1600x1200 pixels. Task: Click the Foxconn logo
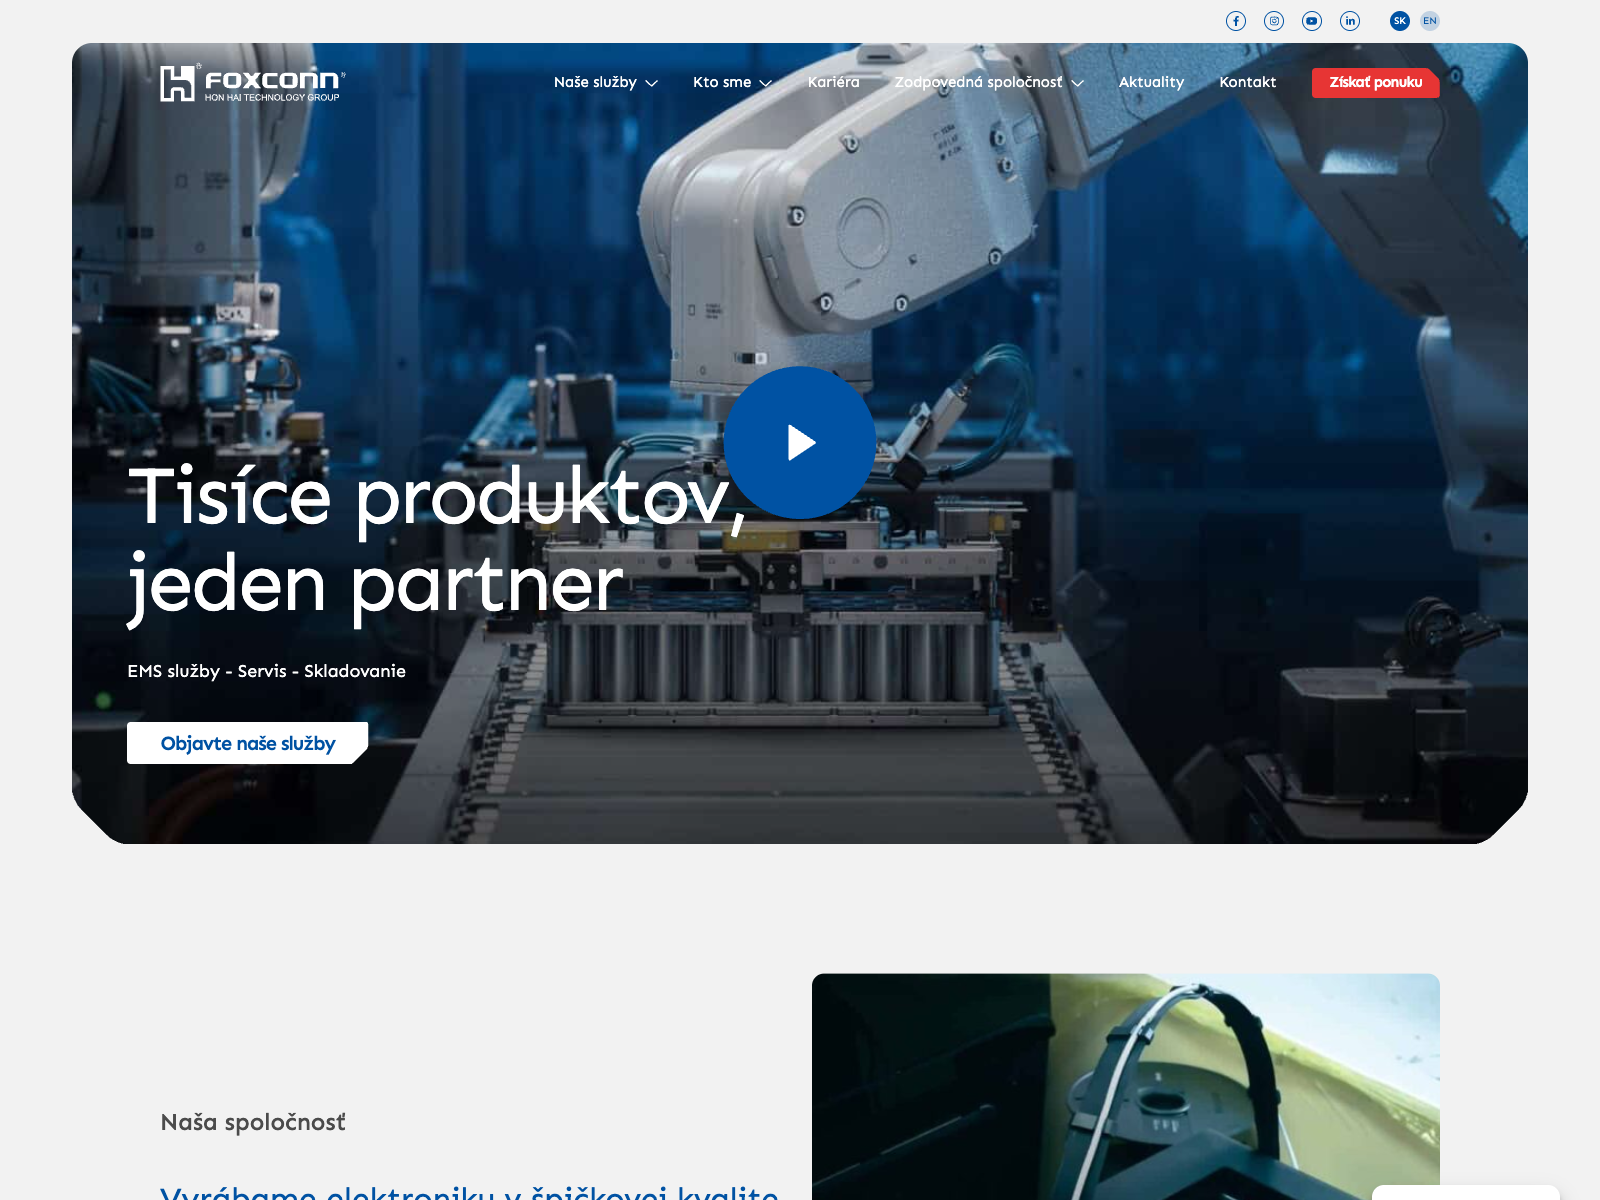pos(252,83)
